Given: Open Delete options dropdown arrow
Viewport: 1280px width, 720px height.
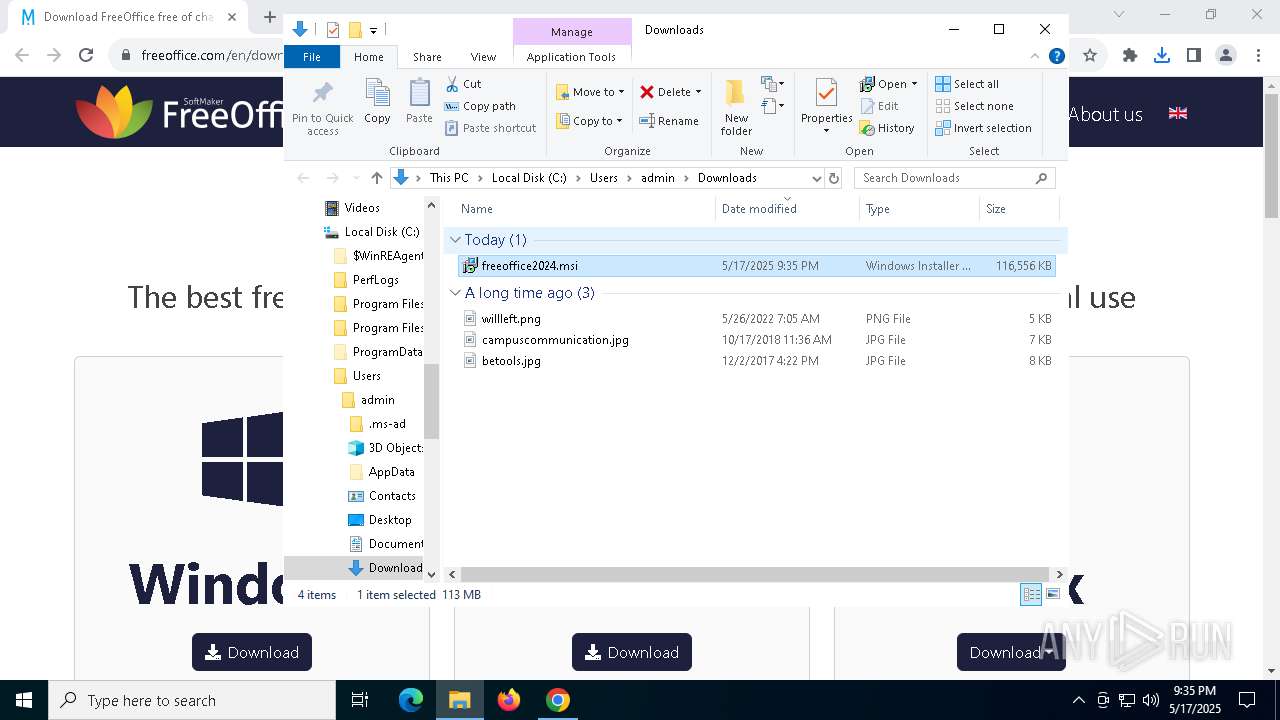Looking at the screenshot, I should 698,92.
